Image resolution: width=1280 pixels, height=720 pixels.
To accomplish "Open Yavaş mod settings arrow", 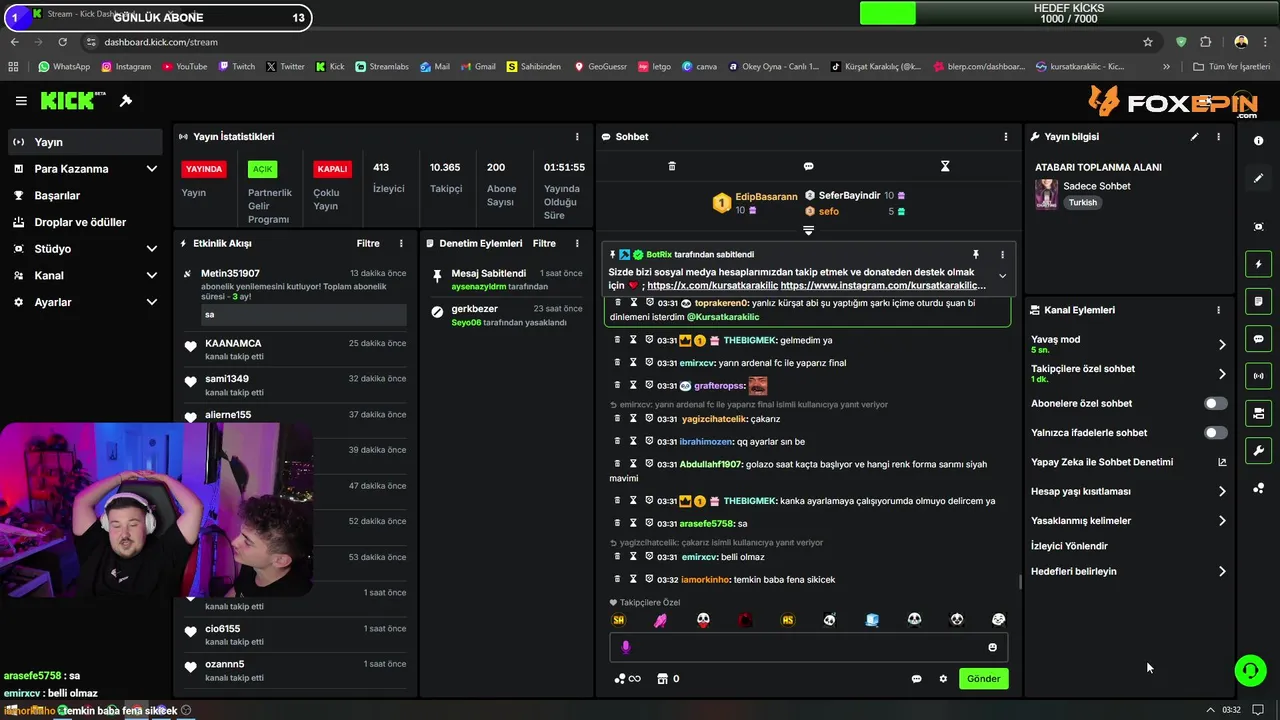I will [1221, 345].
